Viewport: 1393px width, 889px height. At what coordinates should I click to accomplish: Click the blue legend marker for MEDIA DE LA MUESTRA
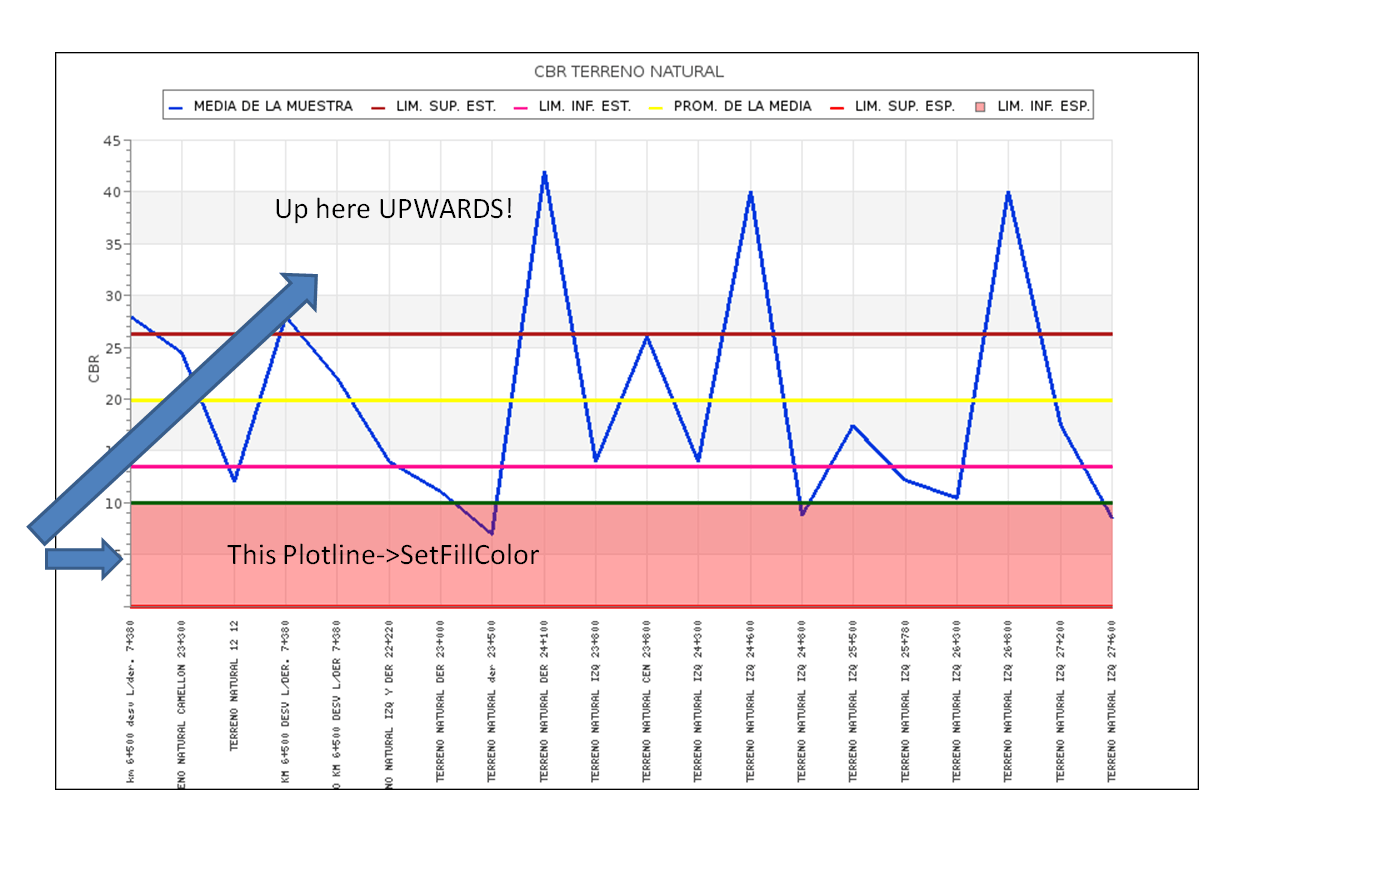[x=176, y=107]
